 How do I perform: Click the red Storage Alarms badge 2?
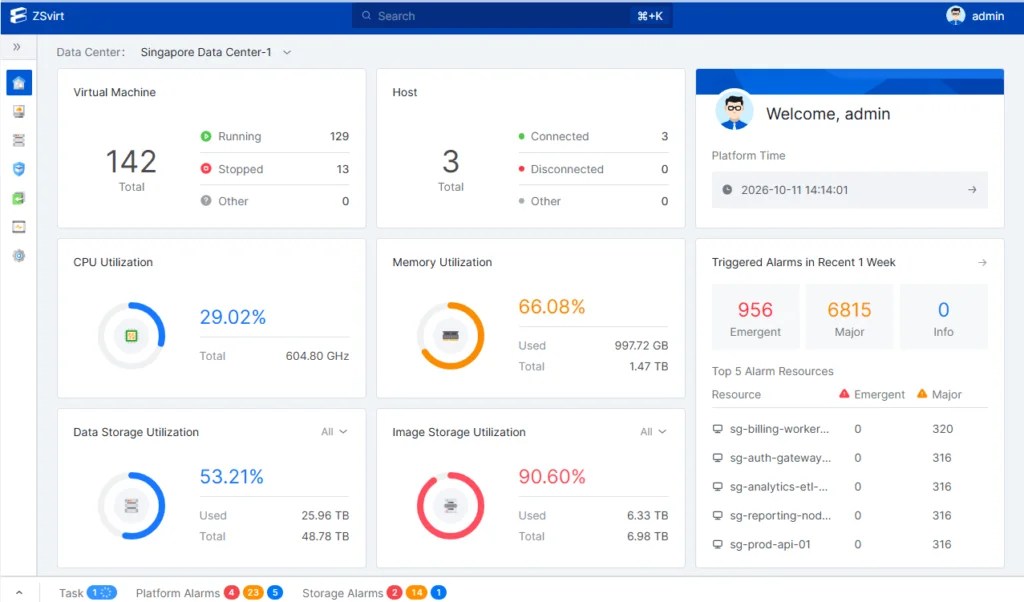pyautogui.click(x=394, y=592)
